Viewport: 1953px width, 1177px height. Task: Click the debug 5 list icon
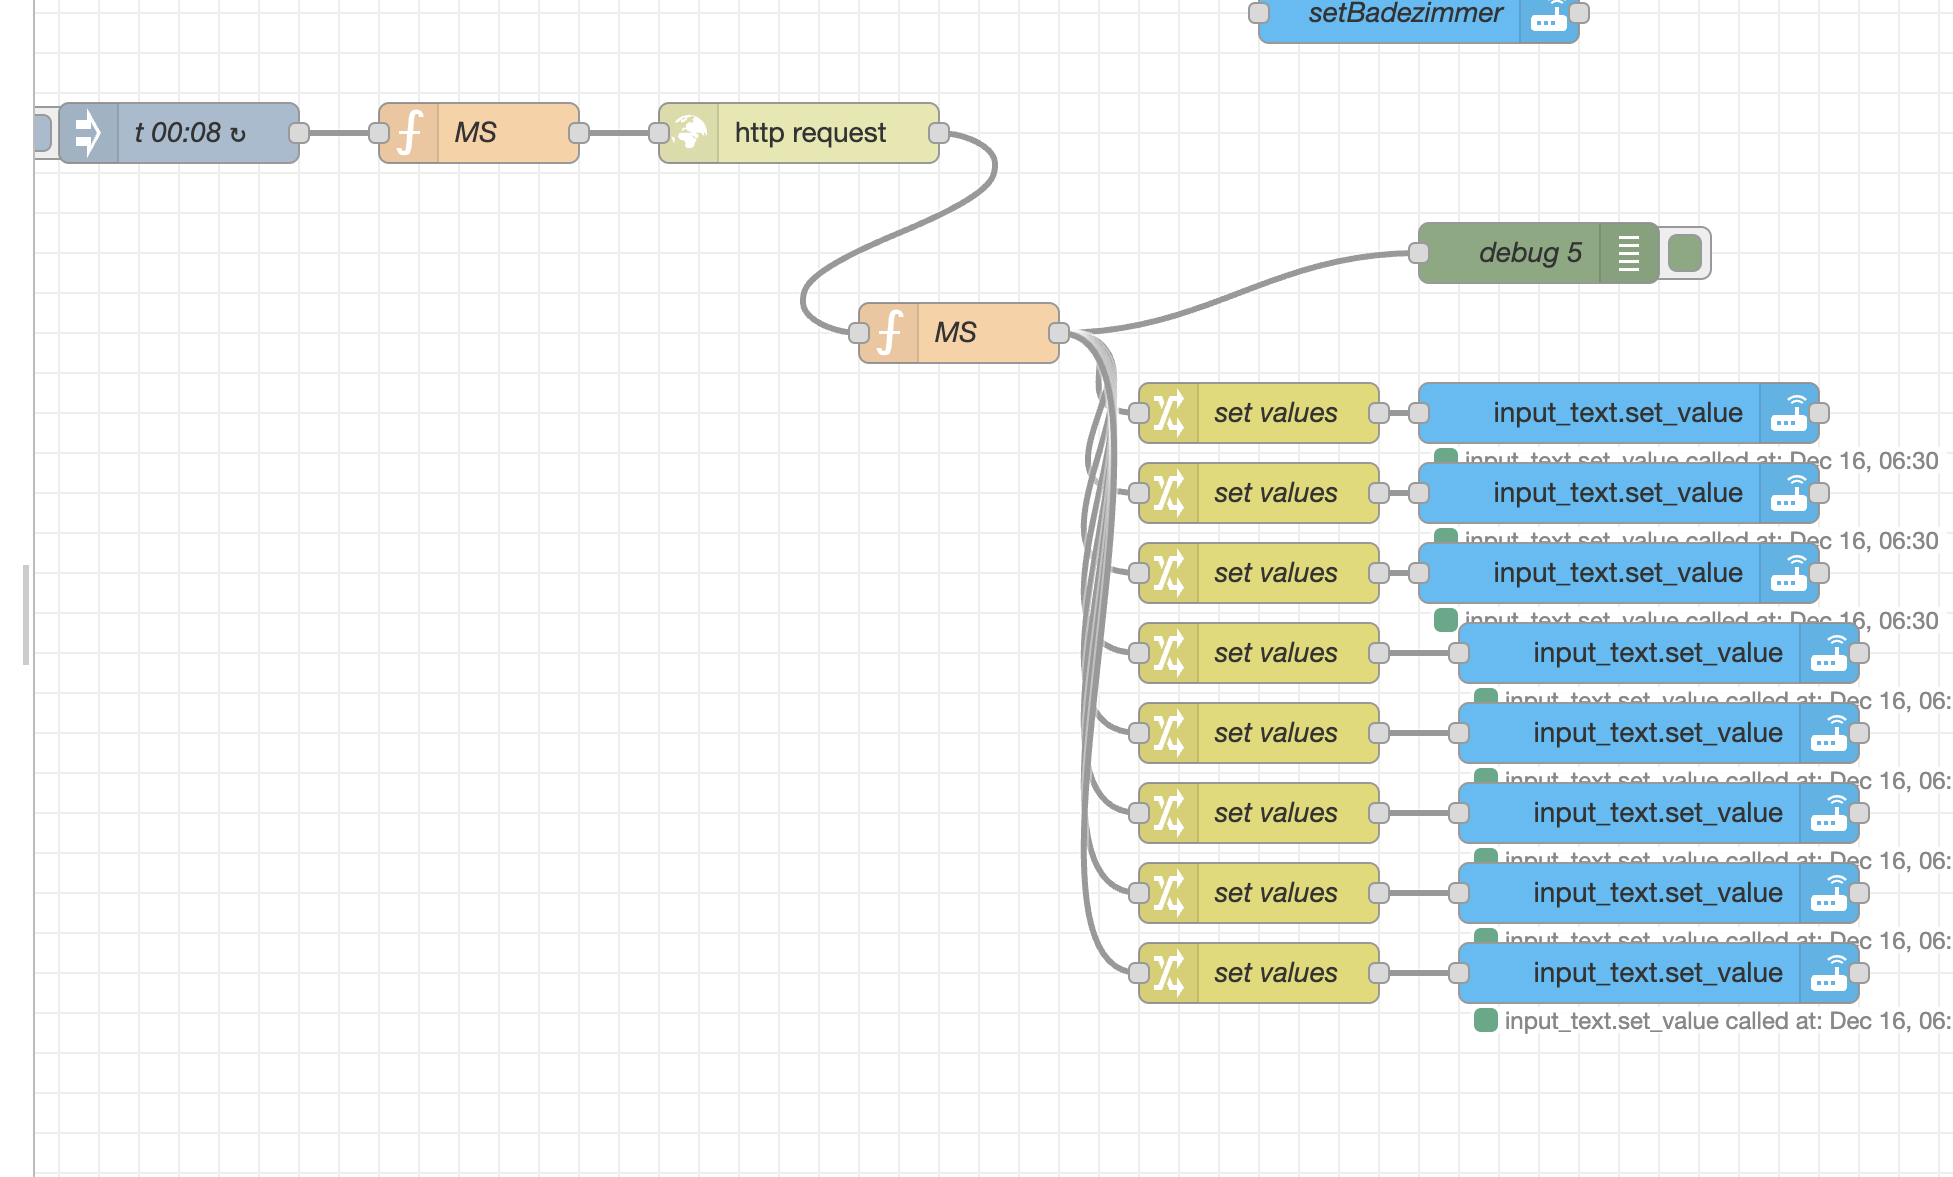[1628, 253]
